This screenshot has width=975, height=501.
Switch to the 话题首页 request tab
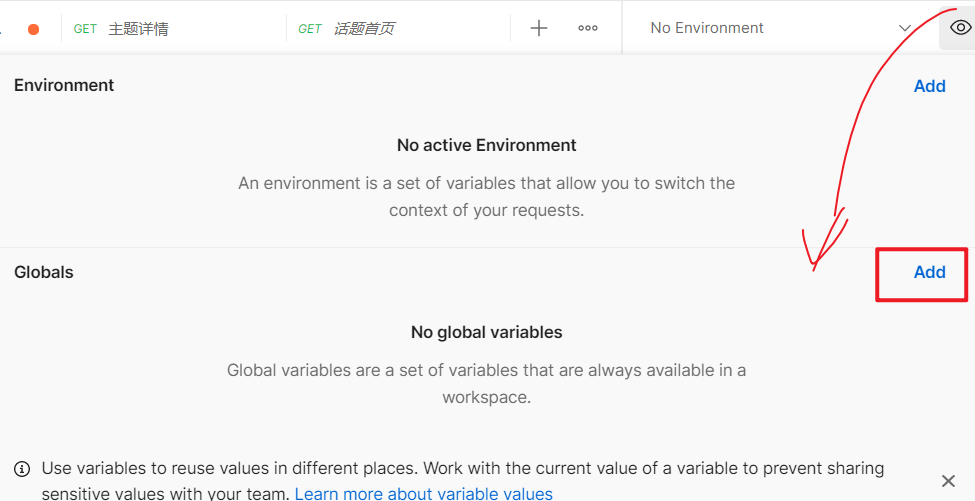[x=363, y=29]
